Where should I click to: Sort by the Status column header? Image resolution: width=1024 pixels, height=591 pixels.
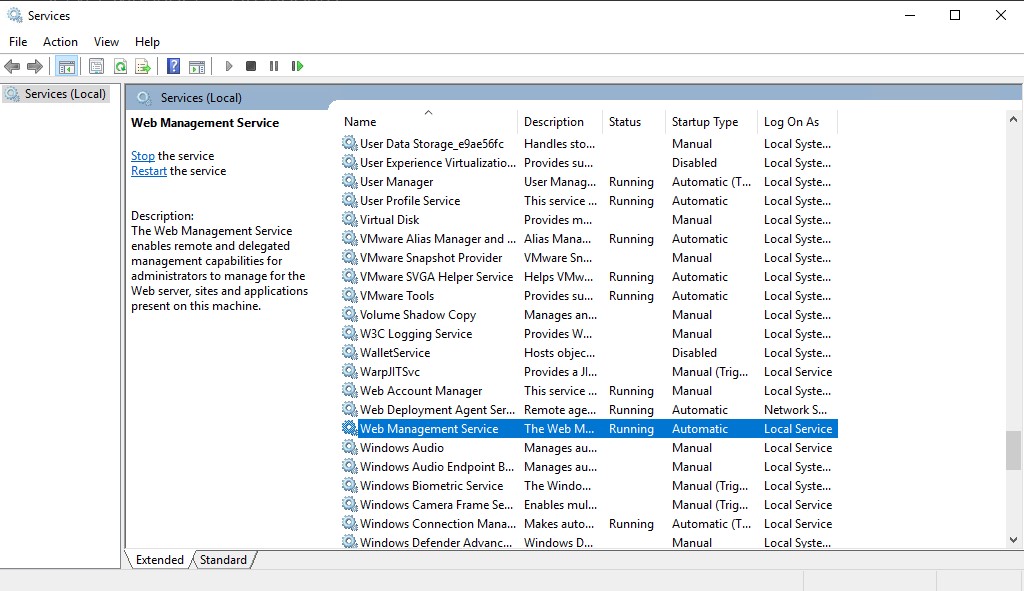pyautogui.click(x=634, y=122)
